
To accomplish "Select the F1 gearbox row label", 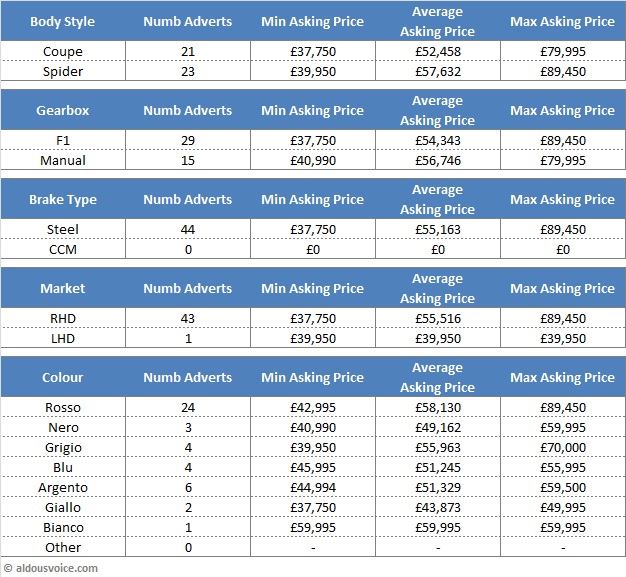I will coord(63,140).
